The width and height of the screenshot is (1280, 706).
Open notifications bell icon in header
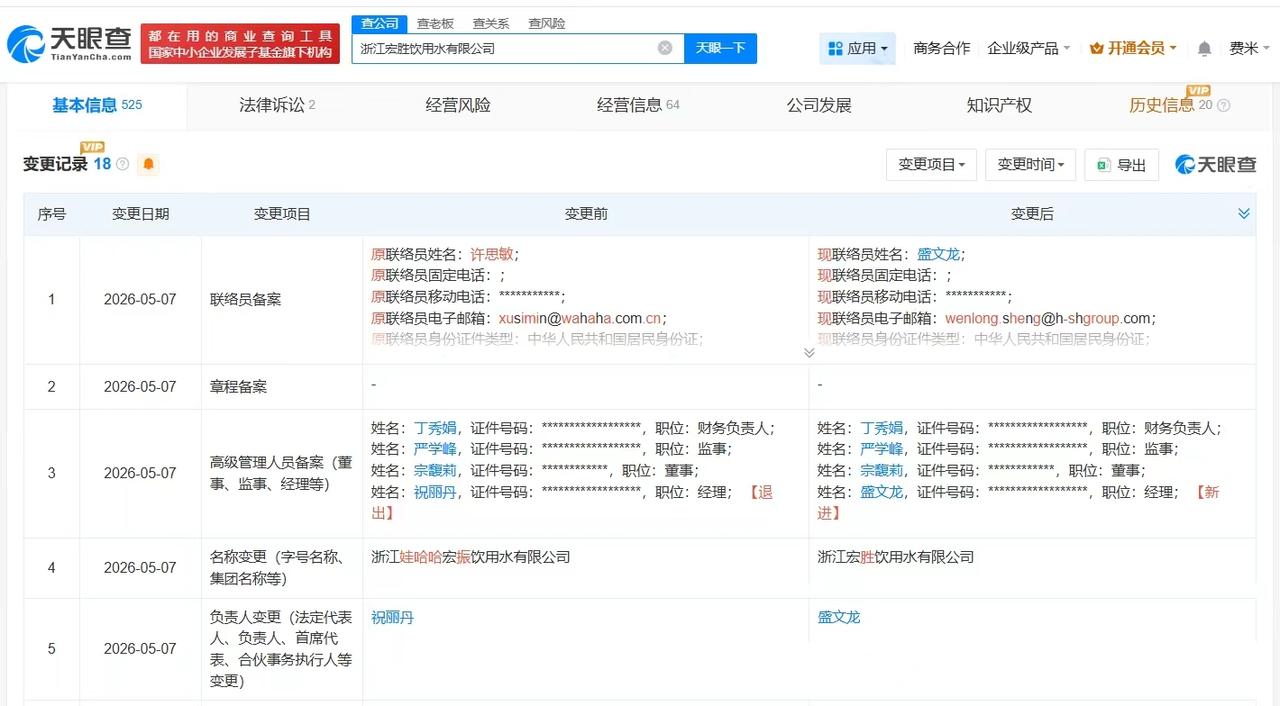tap(1204, 48)
